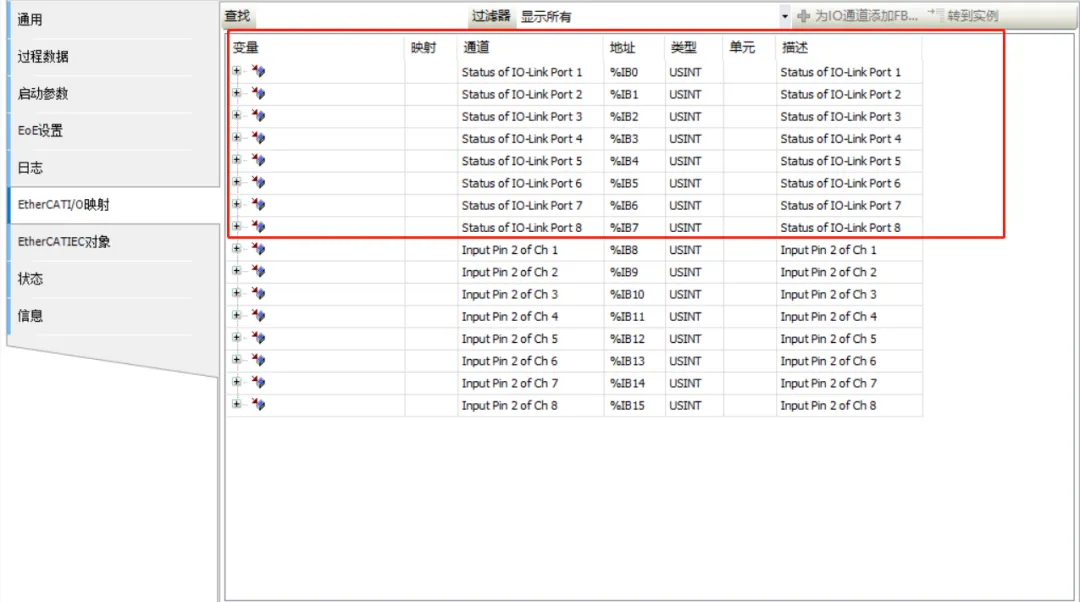Click the 地址 column header
The height and width of the screenshot is (602, 1080).
623,47
